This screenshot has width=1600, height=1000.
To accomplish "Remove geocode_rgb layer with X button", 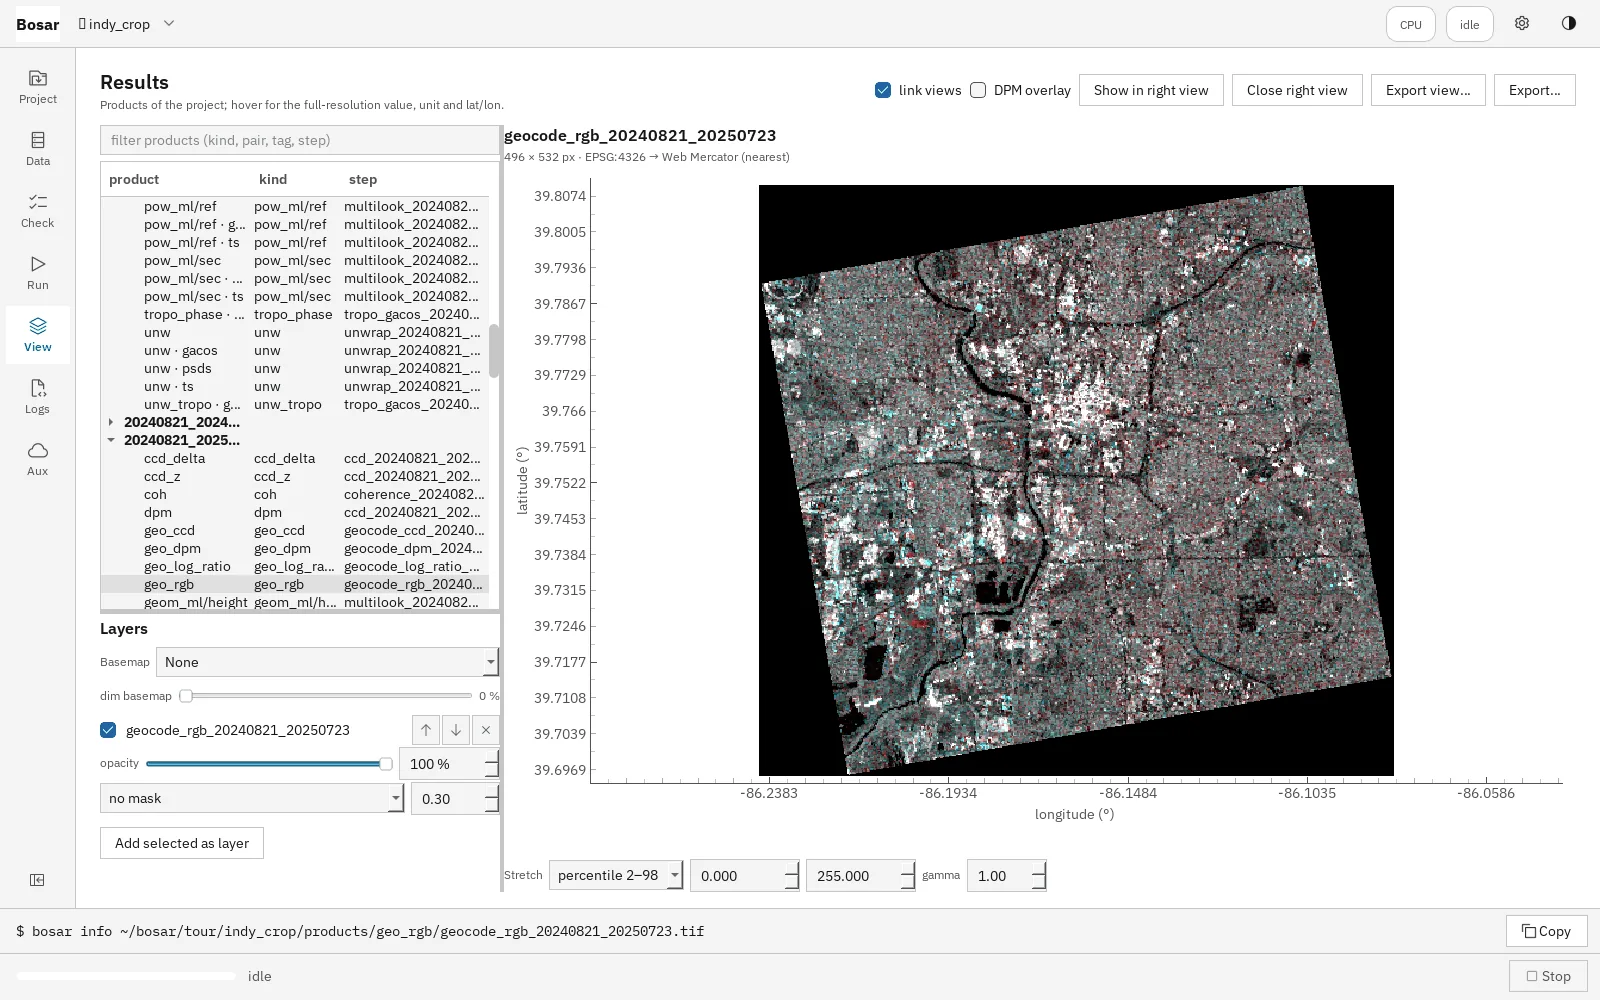I will click(486, 730).
